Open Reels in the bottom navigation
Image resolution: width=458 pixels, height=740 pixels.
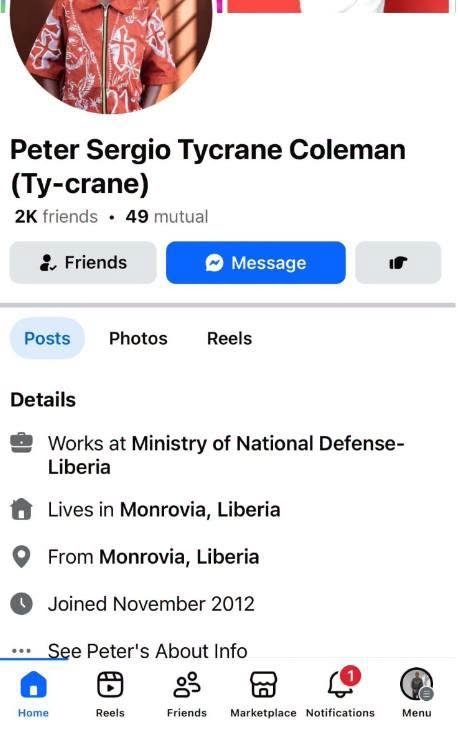click(x=110, y=685)
